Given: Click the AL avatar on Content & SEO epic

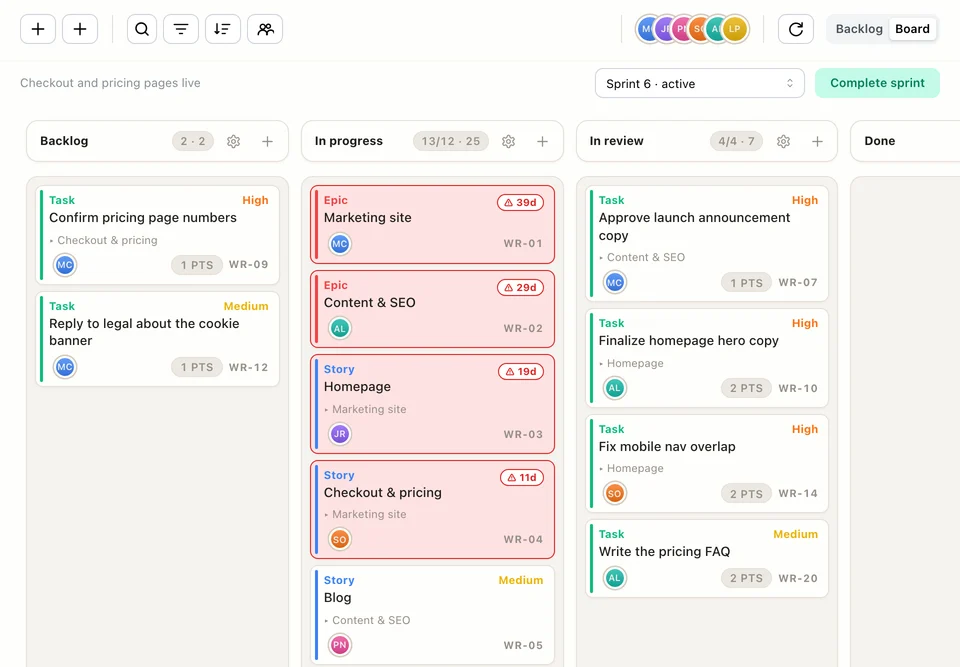Looking at the screenshot, I should pyautogui.click(x=340, y=328).
